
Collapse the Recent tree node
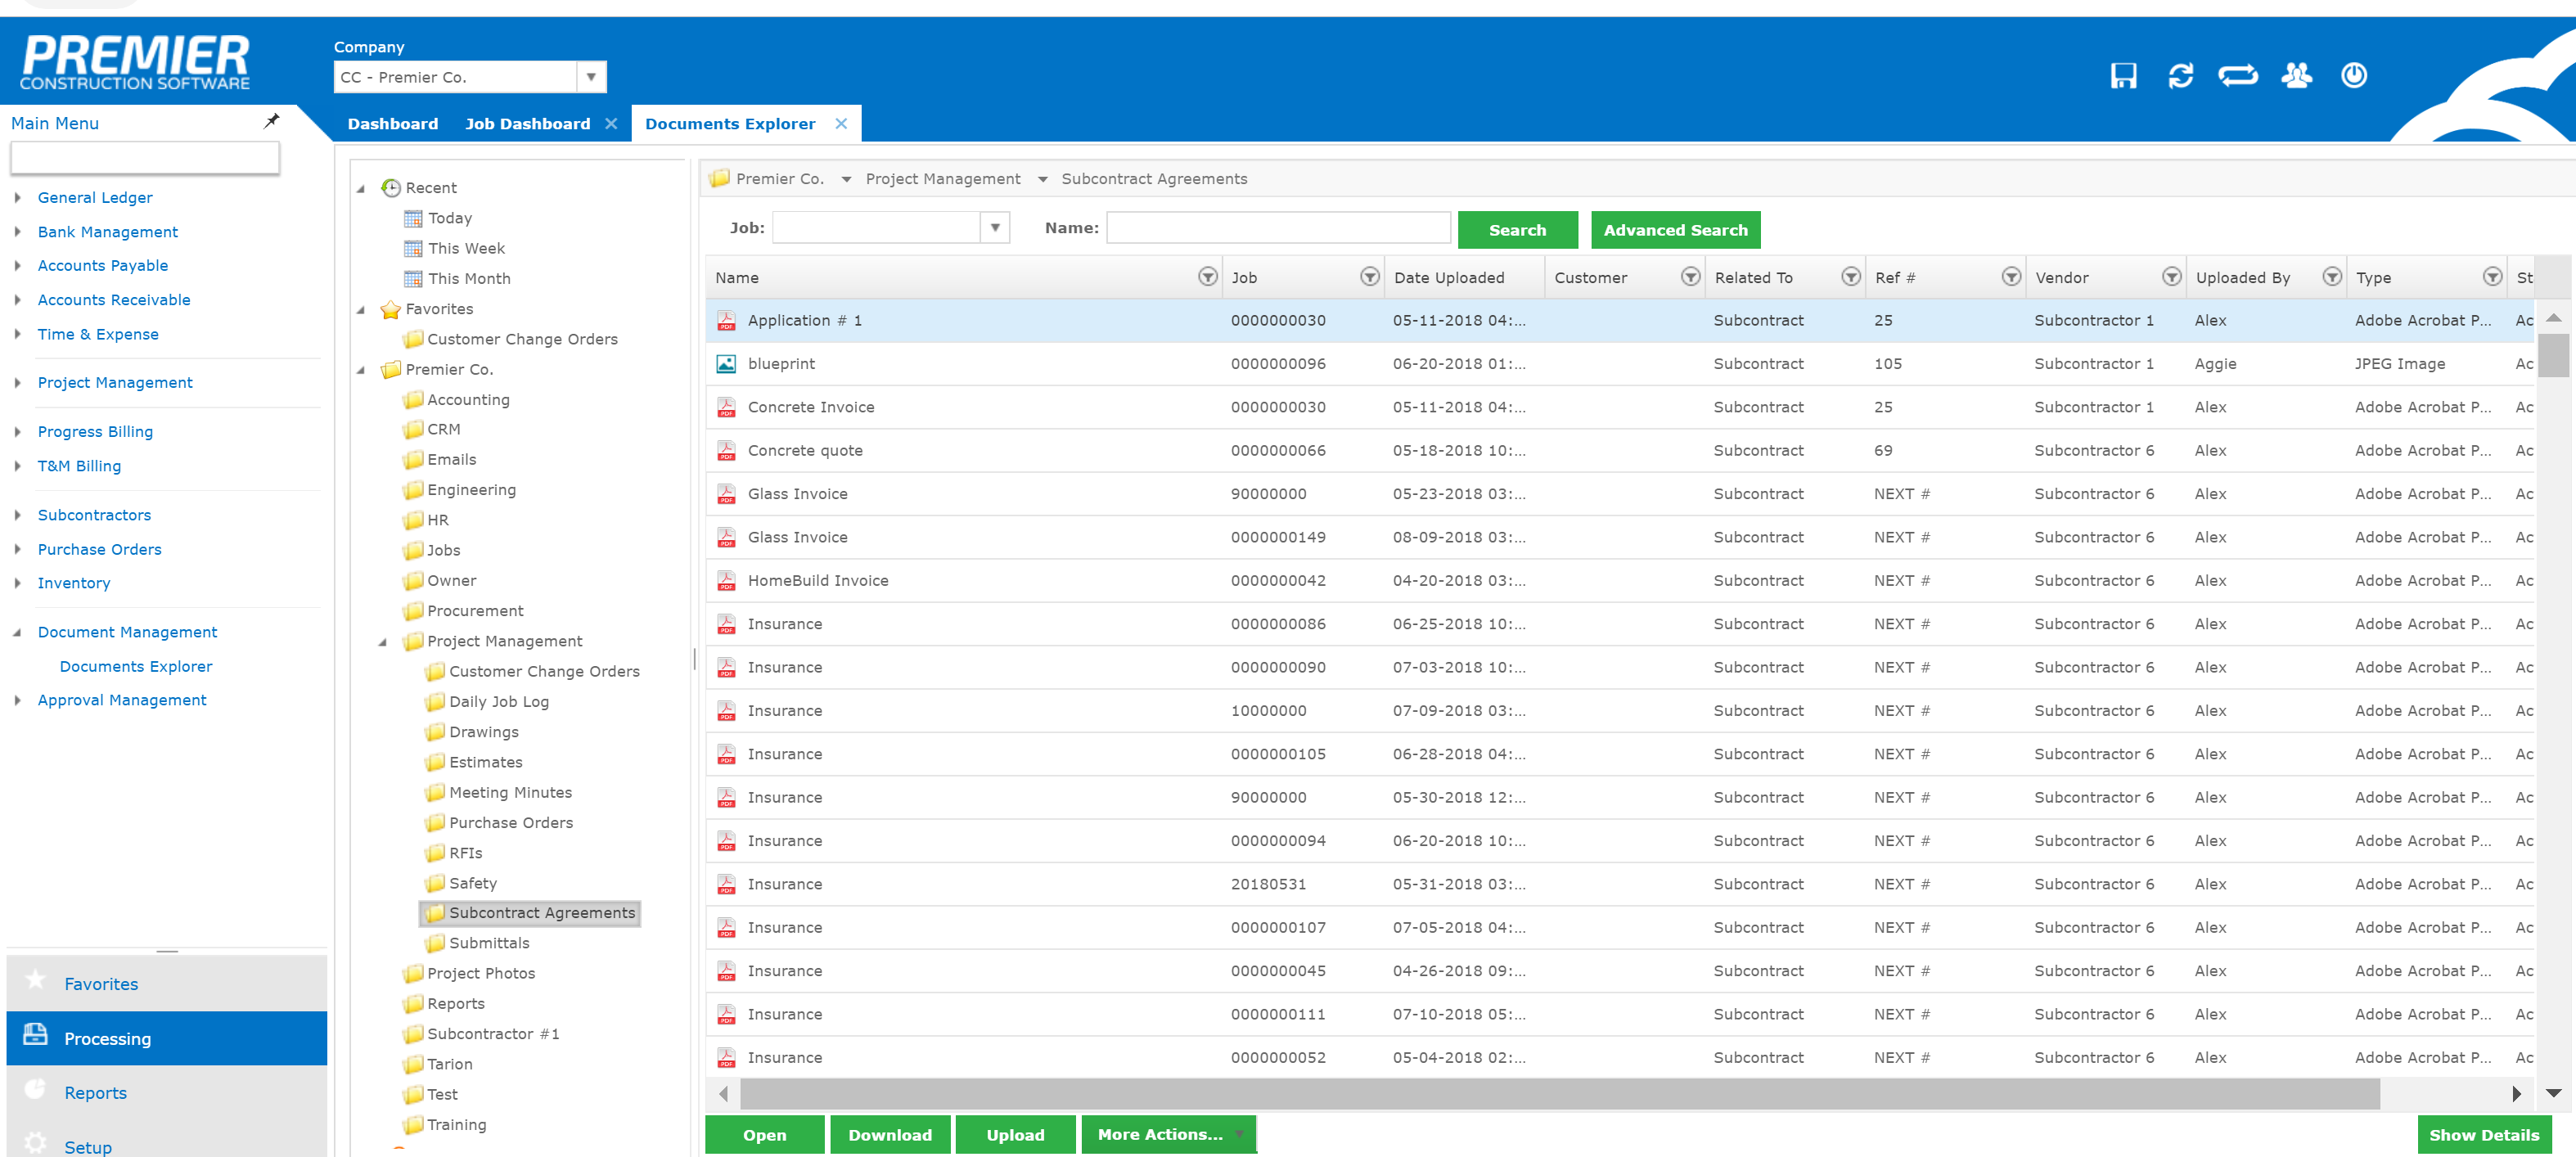(361, 188)
